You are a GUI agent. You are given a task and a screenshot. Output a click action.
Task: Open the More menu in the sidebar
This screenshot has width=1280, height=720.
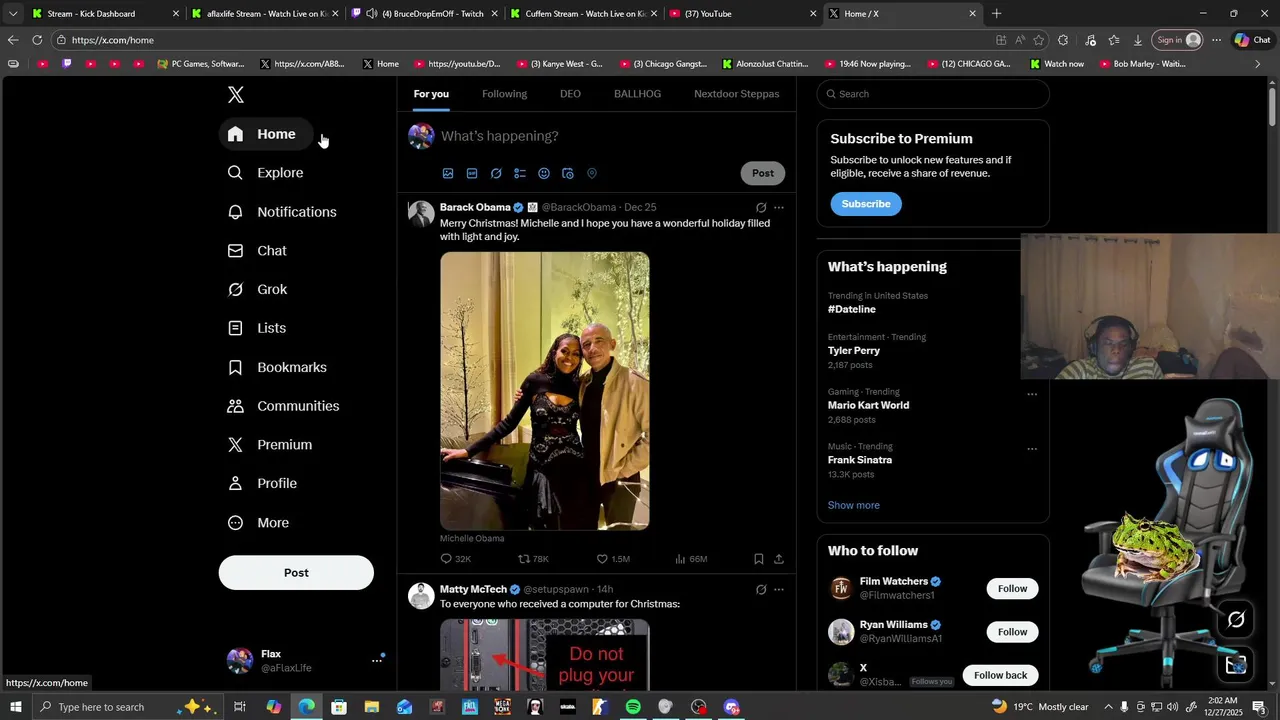coord(259,523)
